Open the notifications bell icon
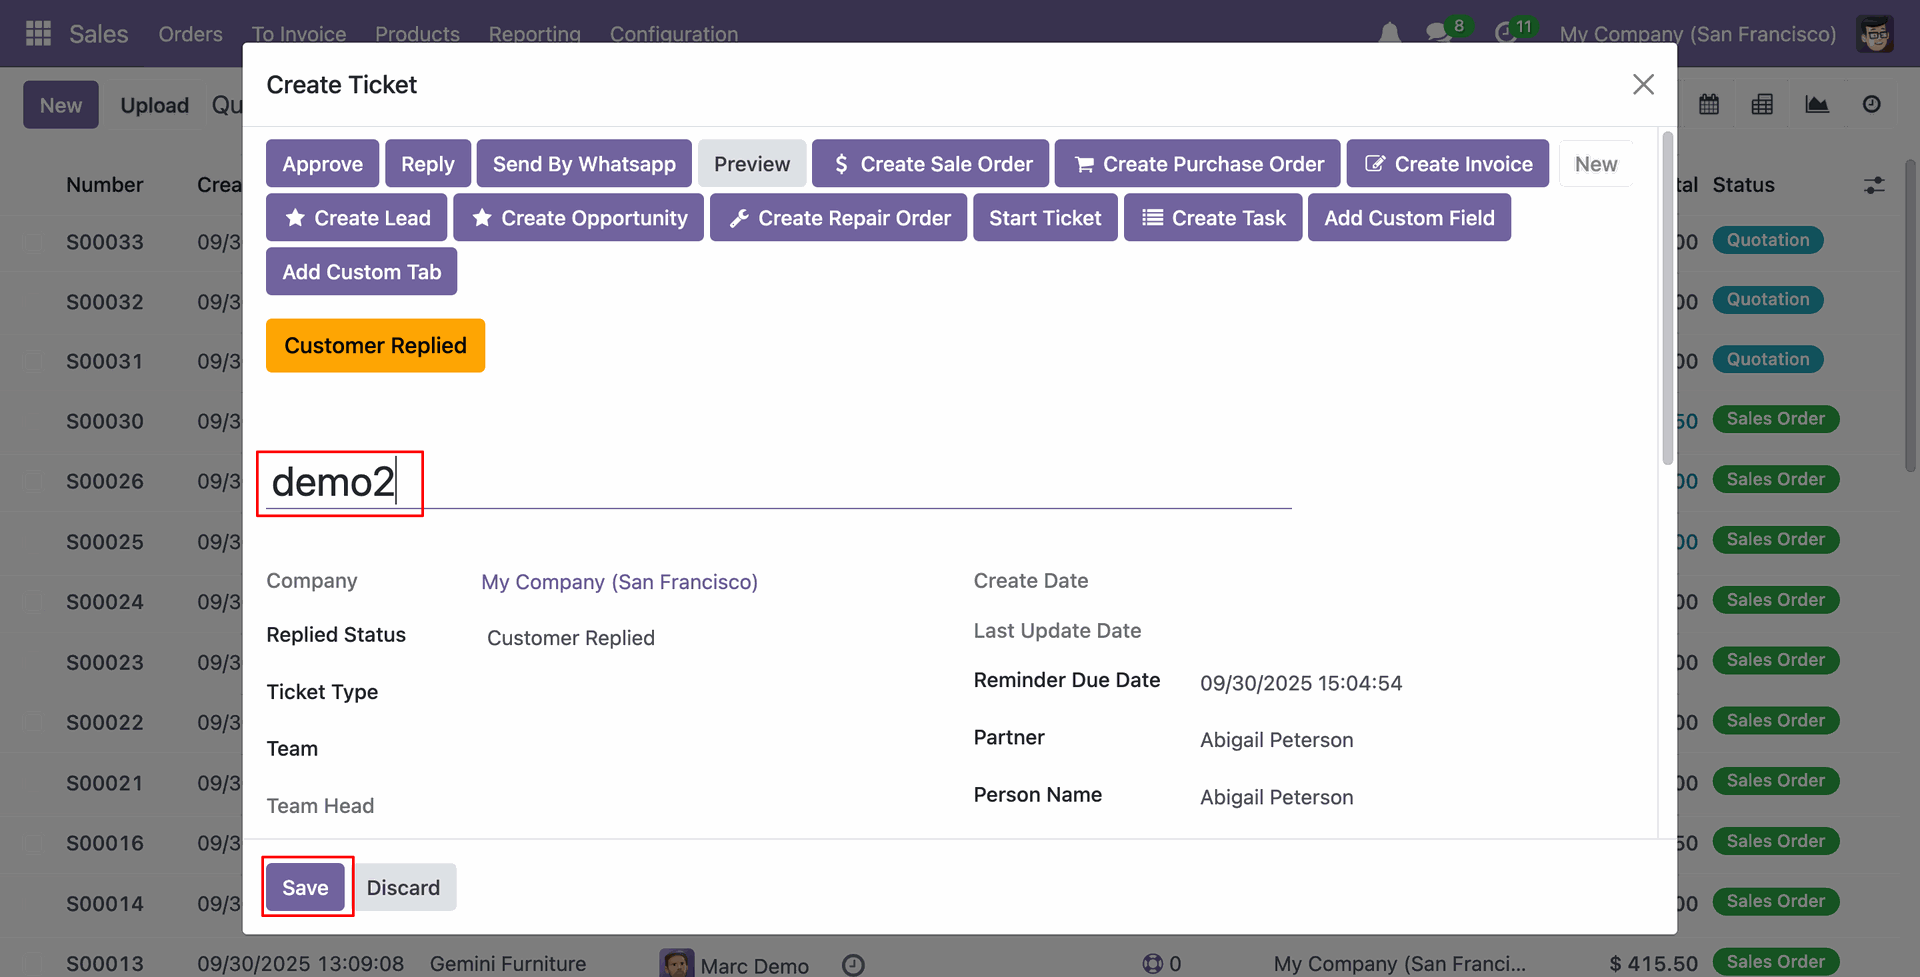The height and width of the screenshot is (977, 1920). (1389, 34)
